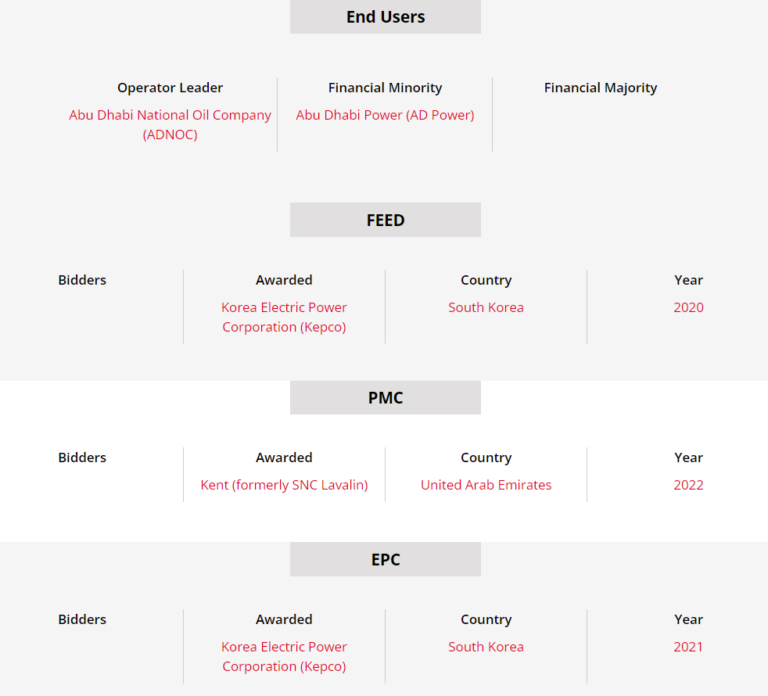Click the Financial Minority heading
This screenshot has width=768, height=696.
385,88
